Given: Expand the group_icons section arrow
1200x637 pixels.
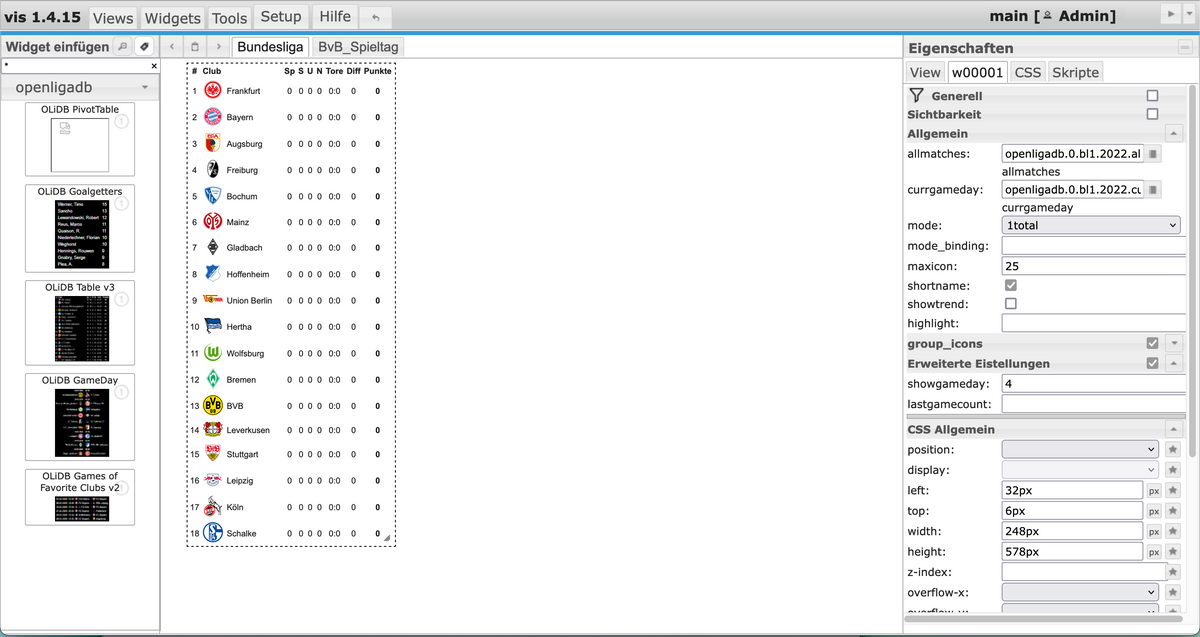Looking at the screenshot, I should (x=1174, y=343).
